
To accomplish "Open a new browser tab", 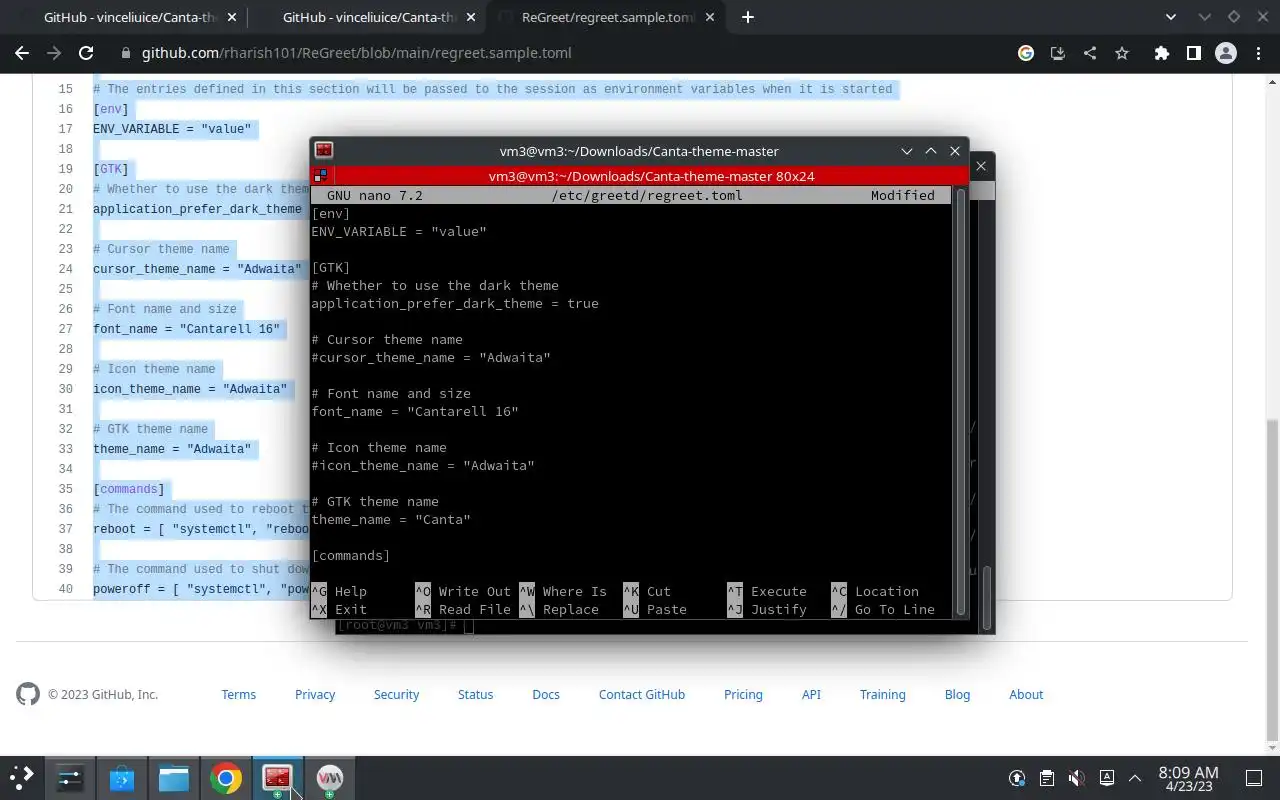I will tap(748, 17).
